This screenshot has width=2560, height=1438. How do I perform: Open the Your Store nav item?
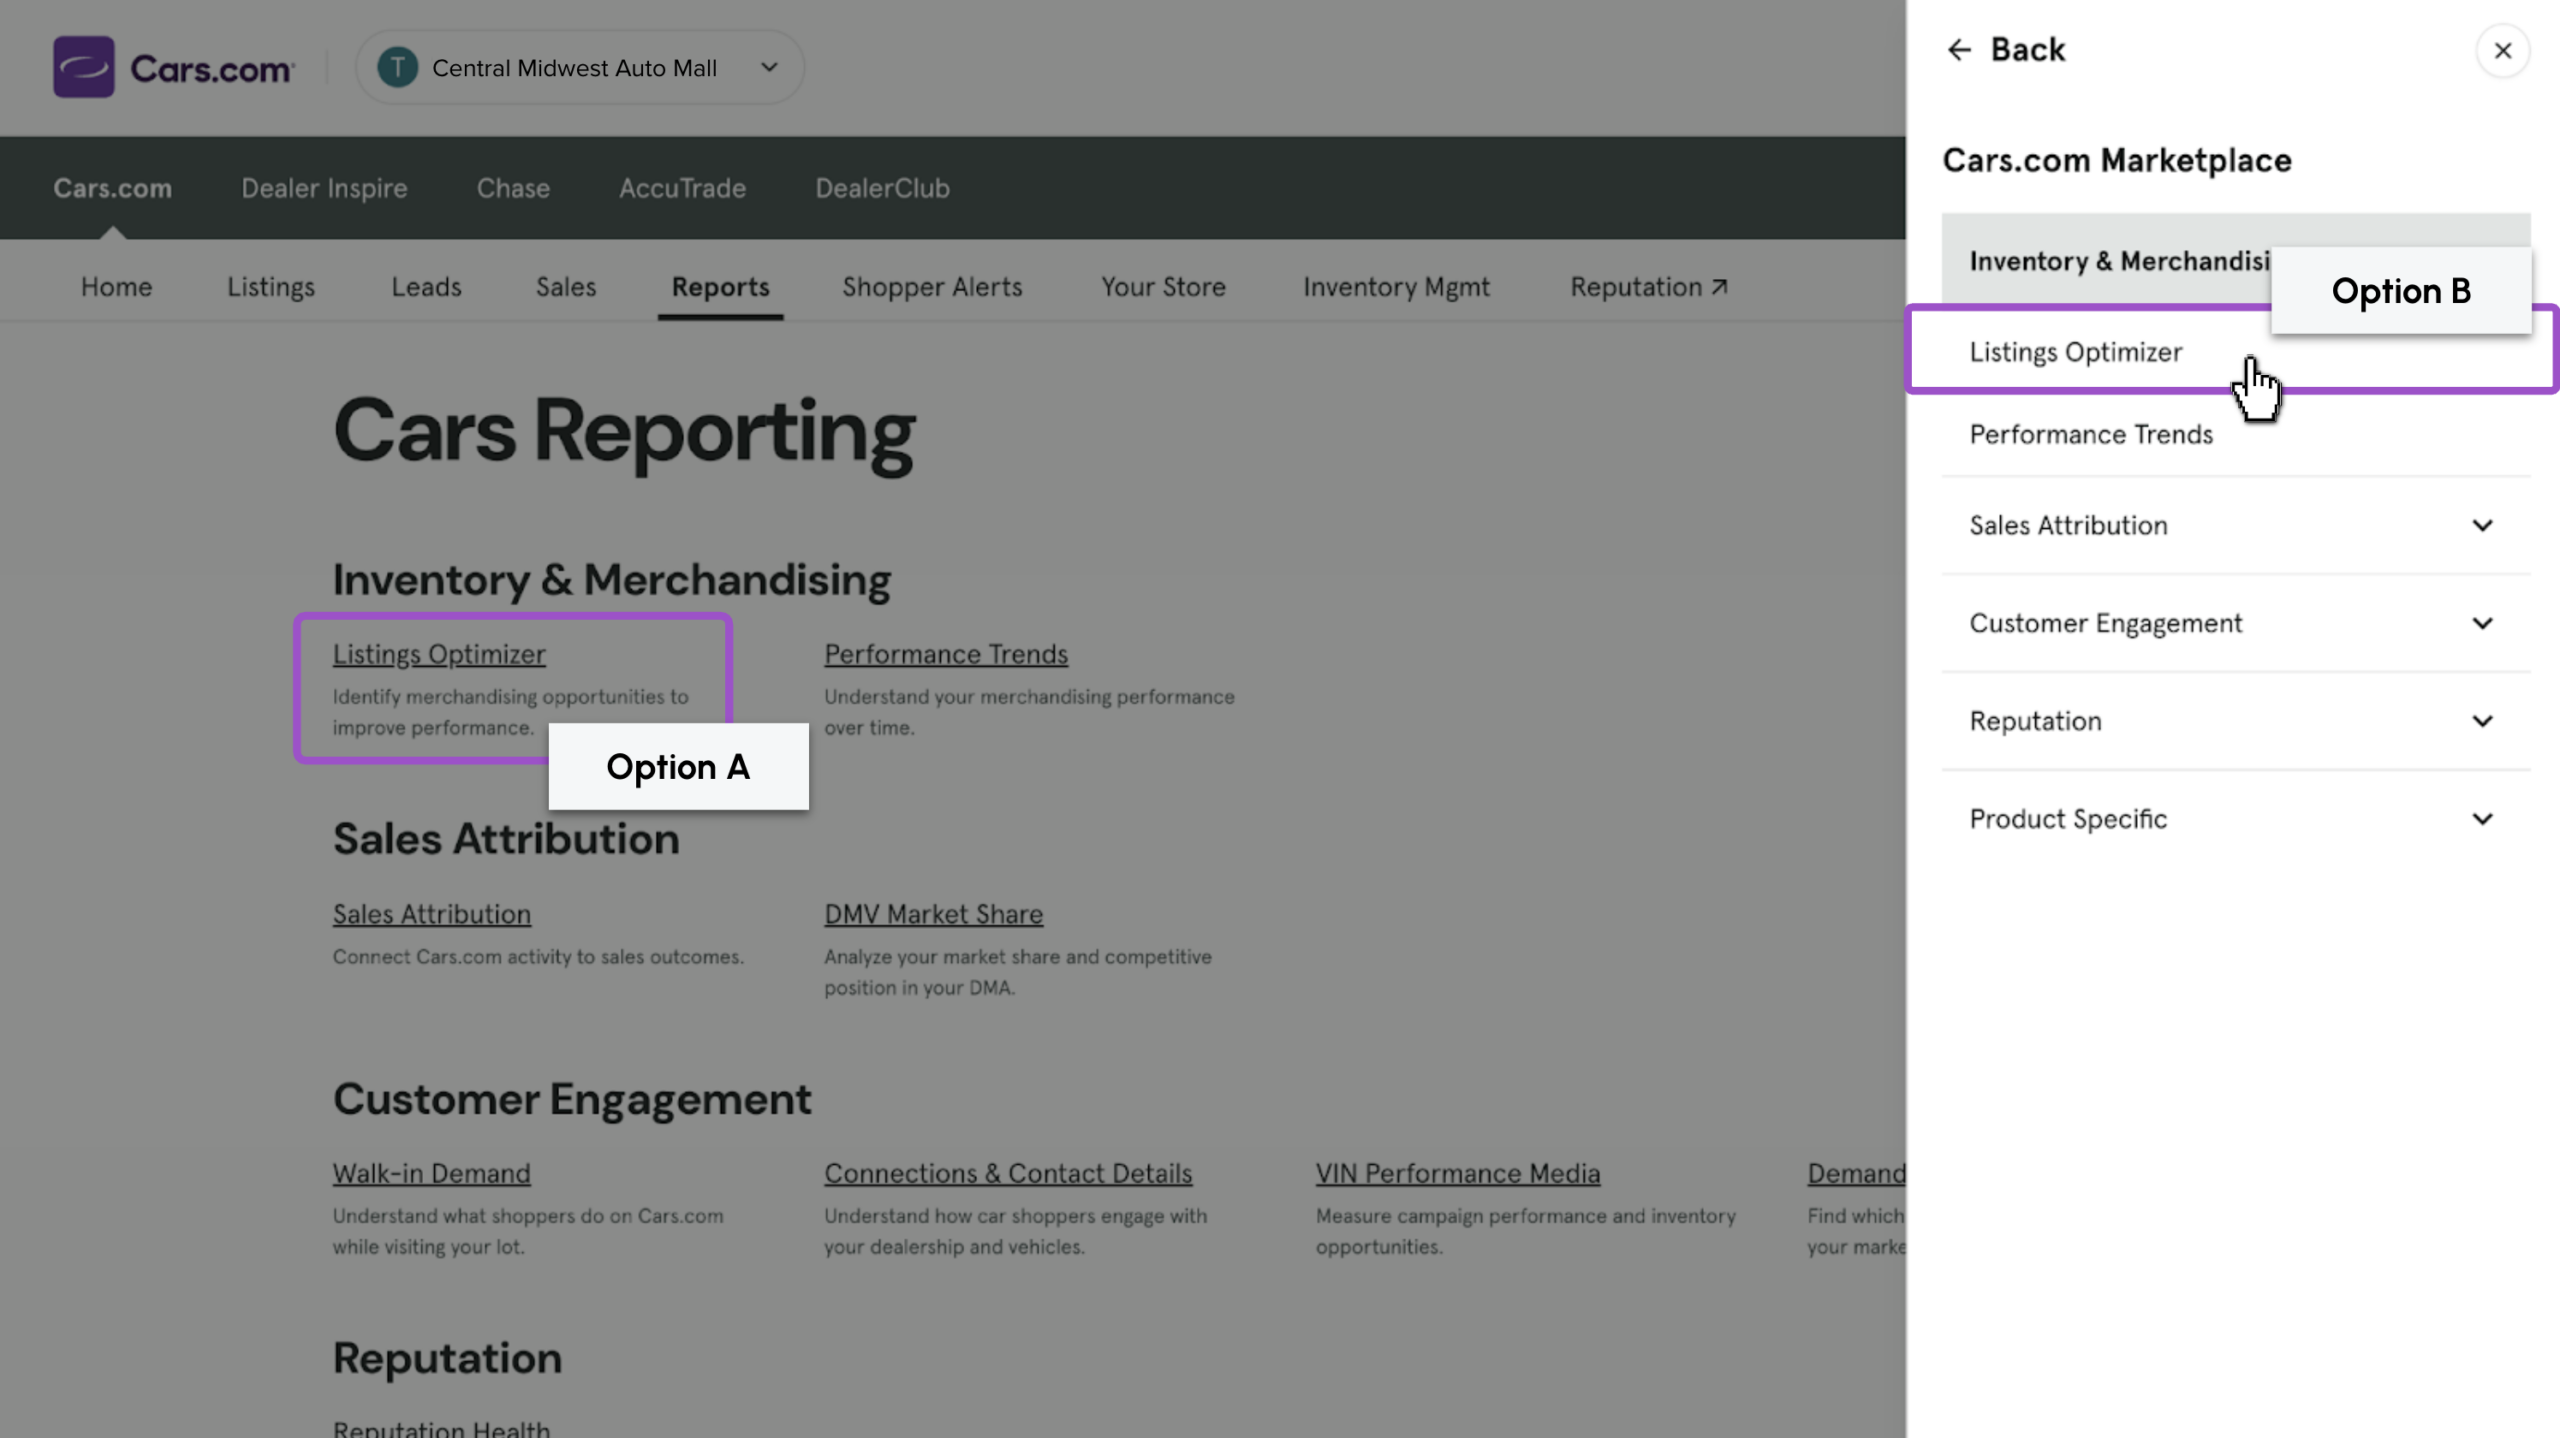click(x=1163, y=287)
